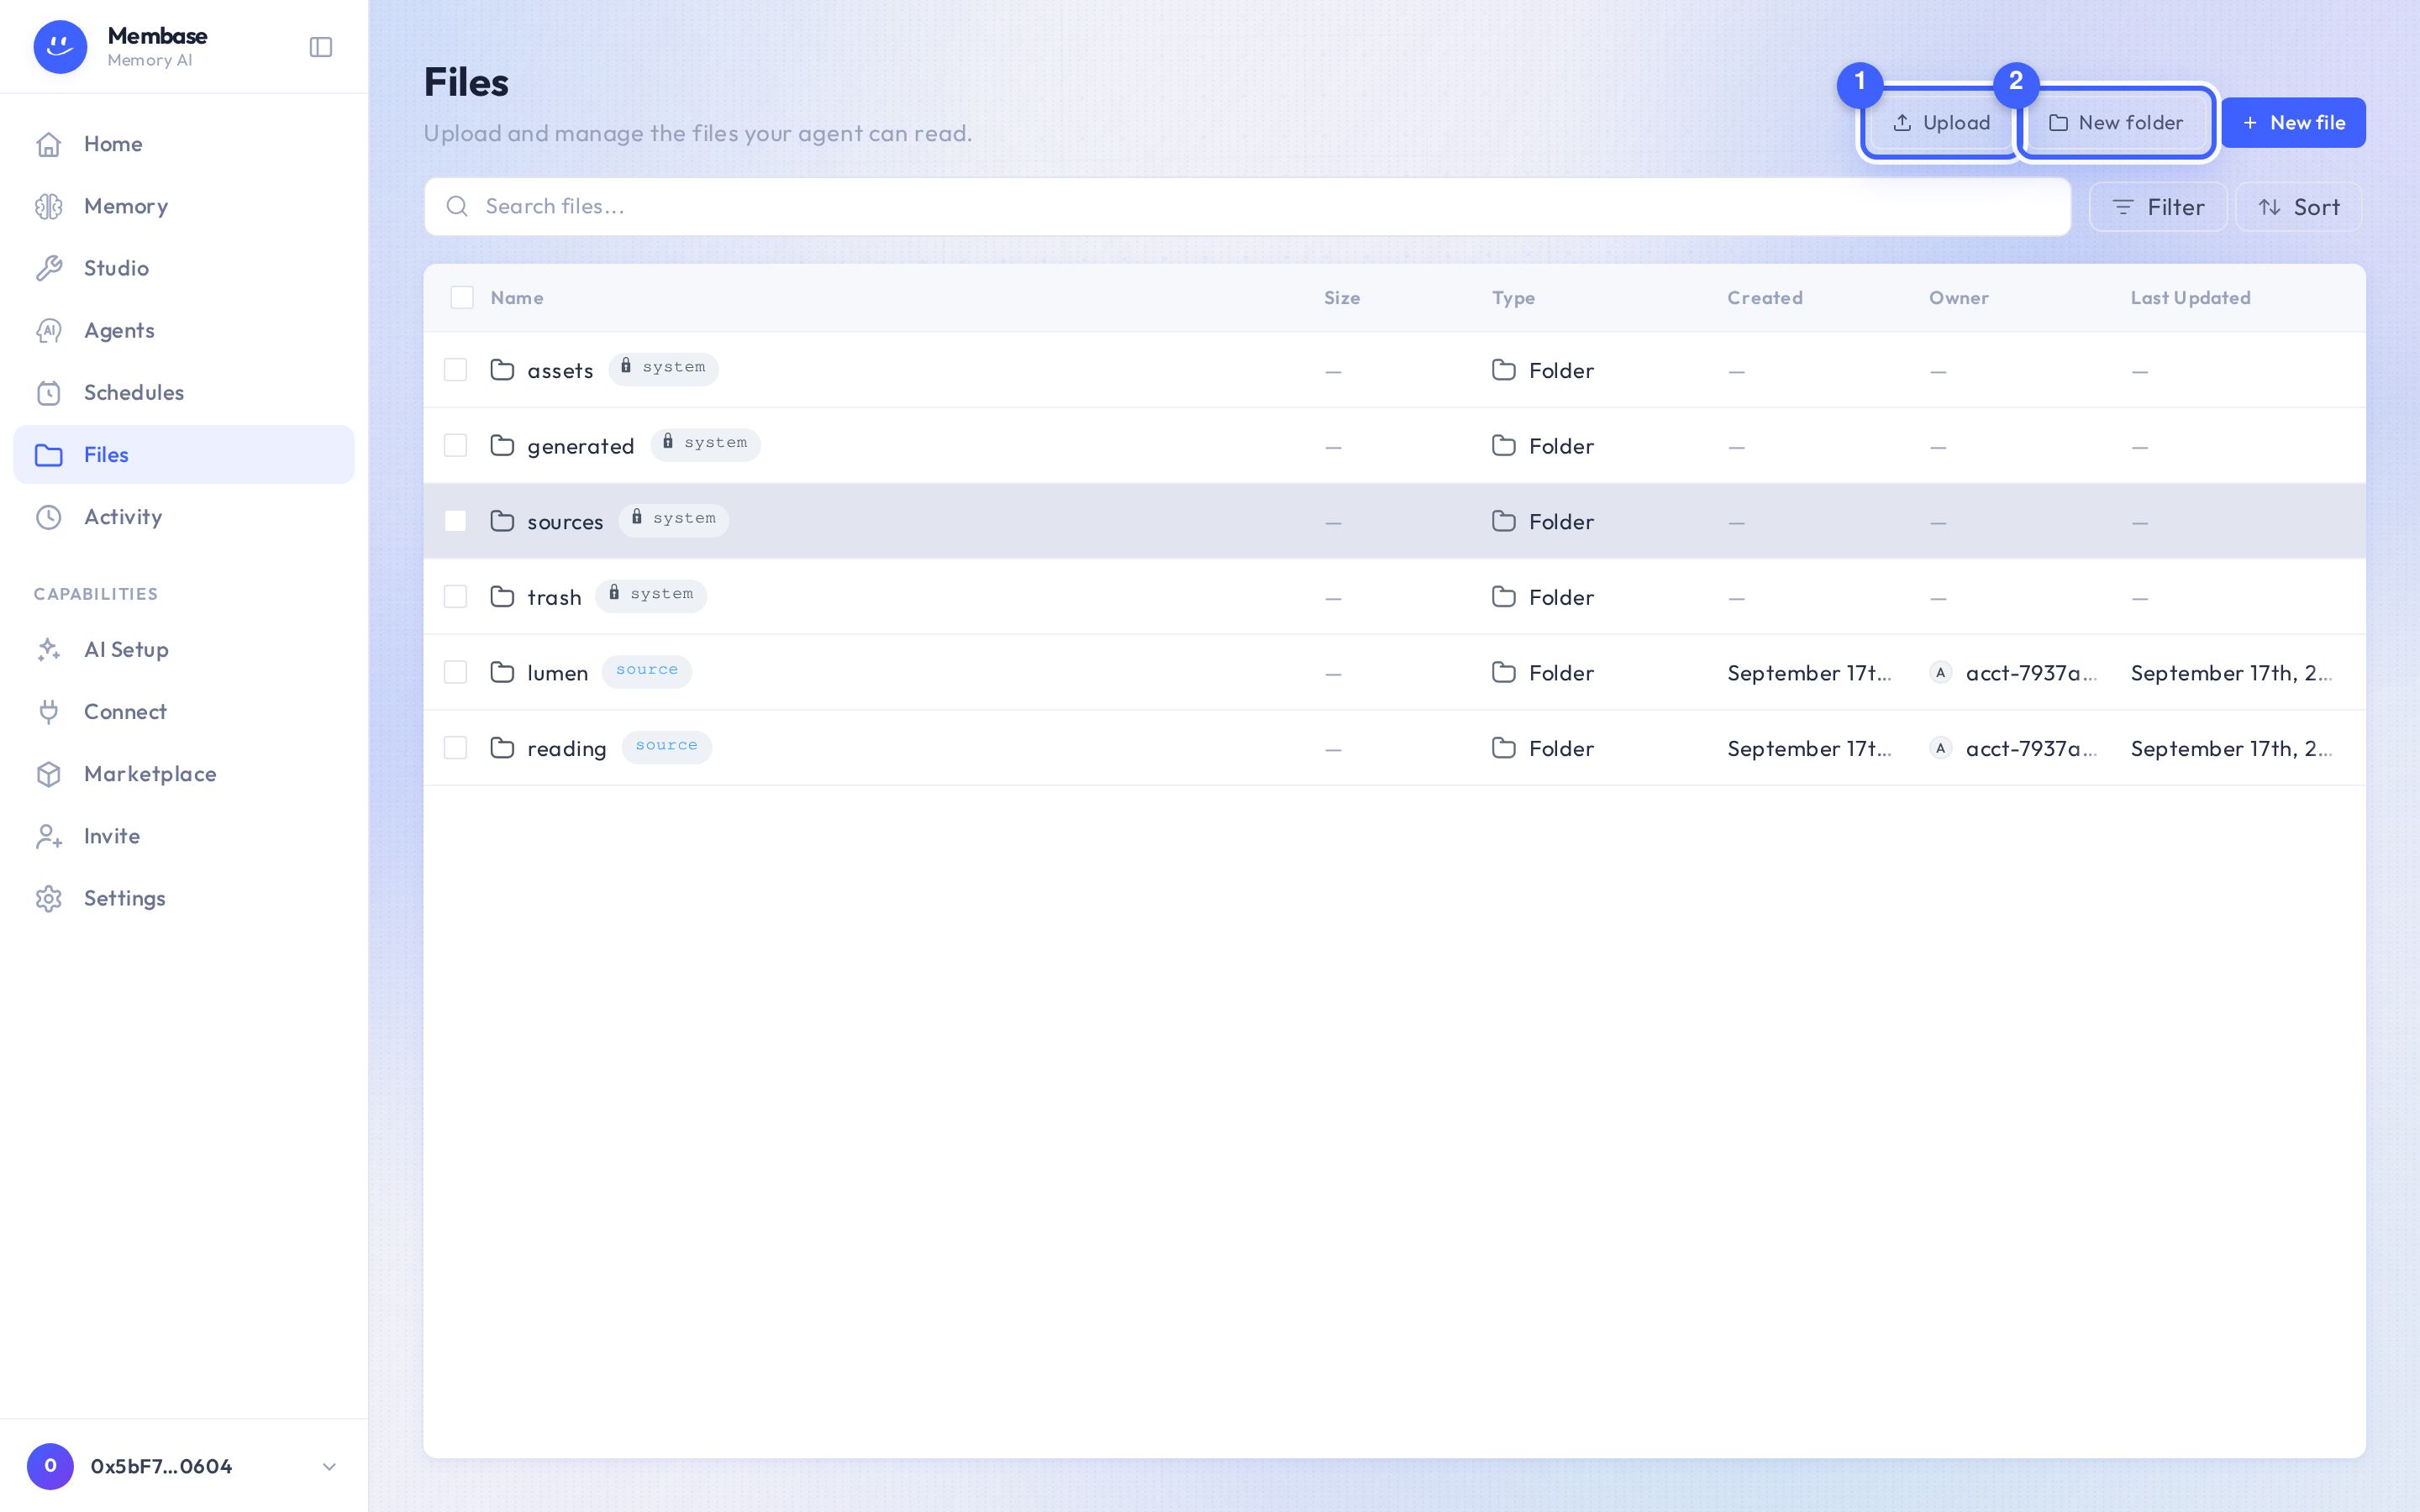Check the generated folder checkbox

coord(455,445)
